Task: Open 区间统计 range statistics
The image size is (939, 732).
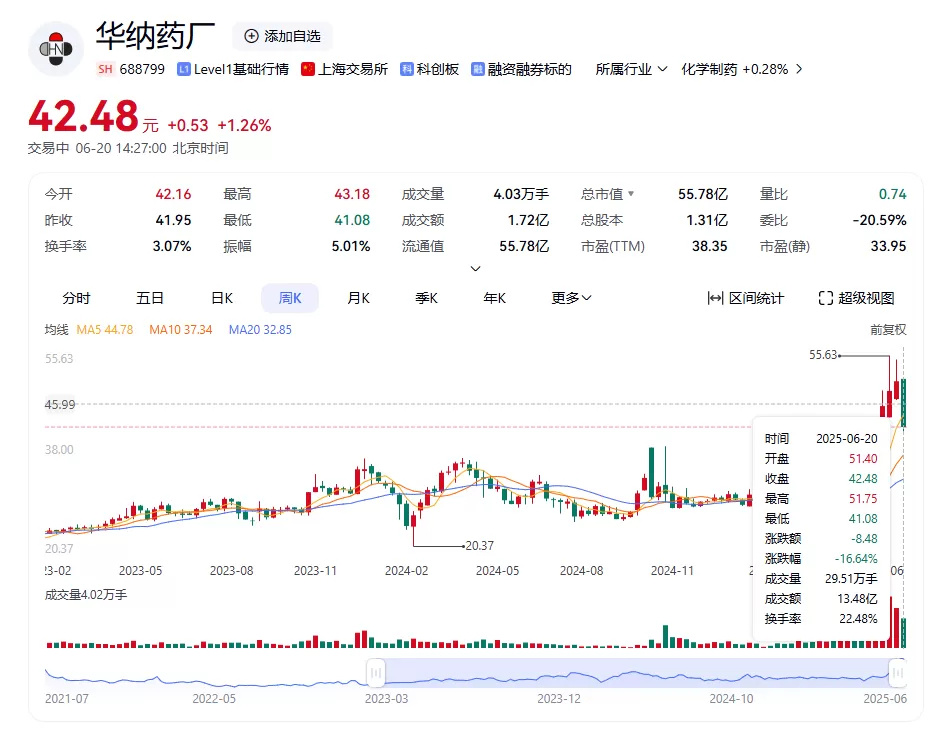Action: tap(746, 298)
